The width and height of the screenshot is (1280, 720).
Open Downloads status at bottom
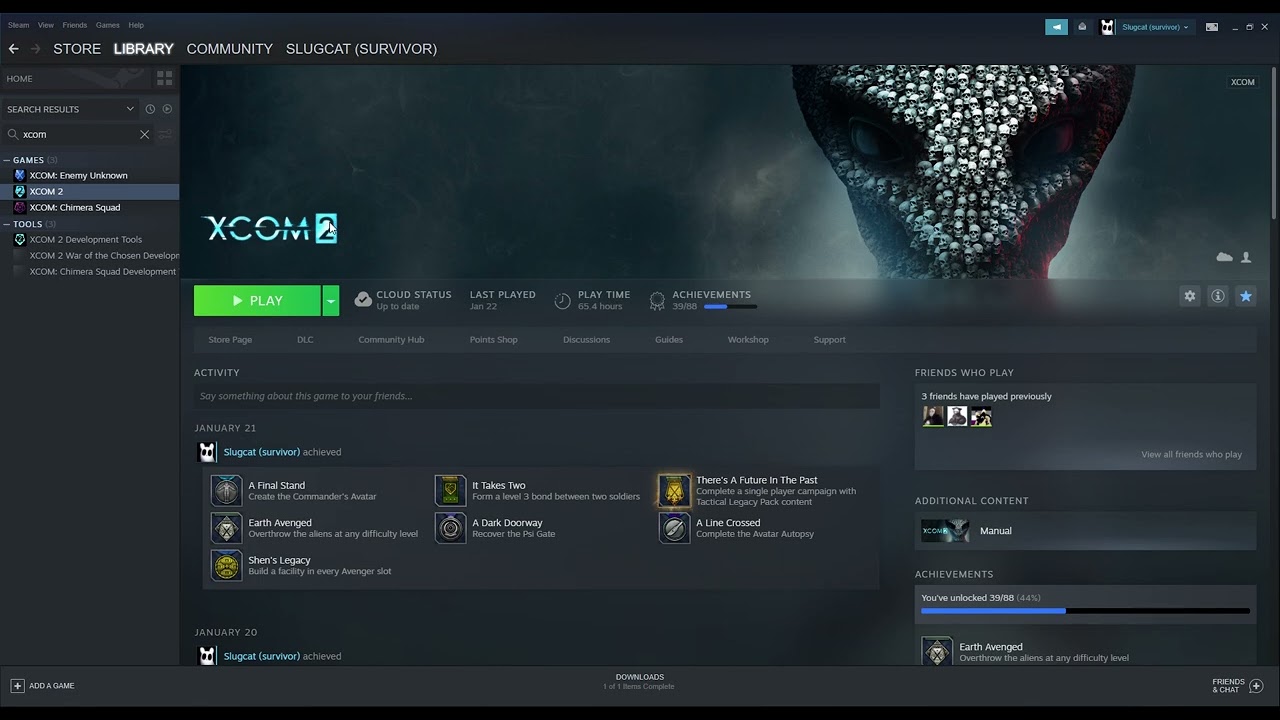pyautogui.click(x=639, y=681)
